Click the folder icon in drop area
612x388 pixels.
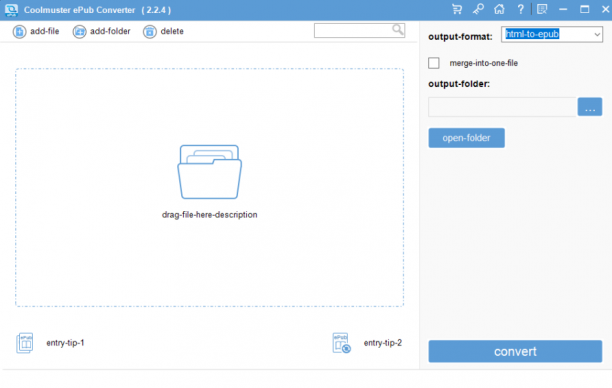(210, 172)
